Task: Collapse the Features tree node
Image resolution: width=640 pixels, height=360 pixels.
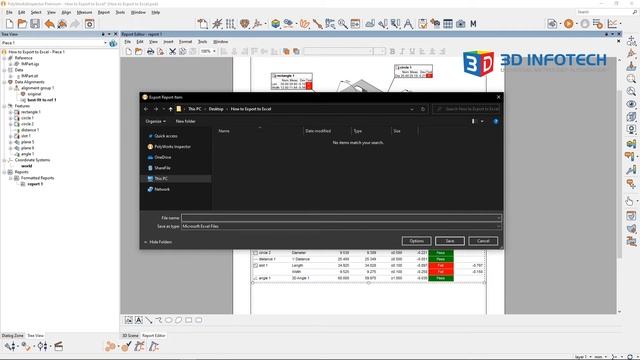Action: (4, 106)
